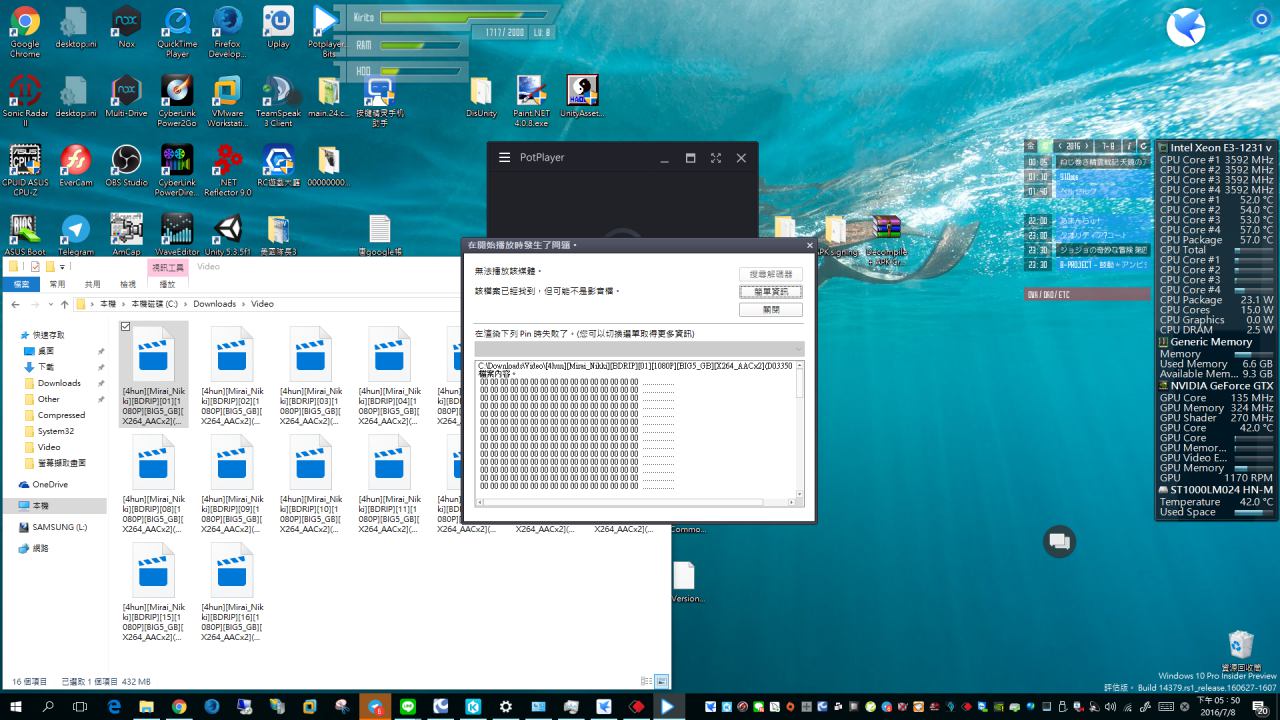This screenshot has width=1280, height=720.
Task: Click 簡單資訊 button in error dialog
Action: pos(770,291)
